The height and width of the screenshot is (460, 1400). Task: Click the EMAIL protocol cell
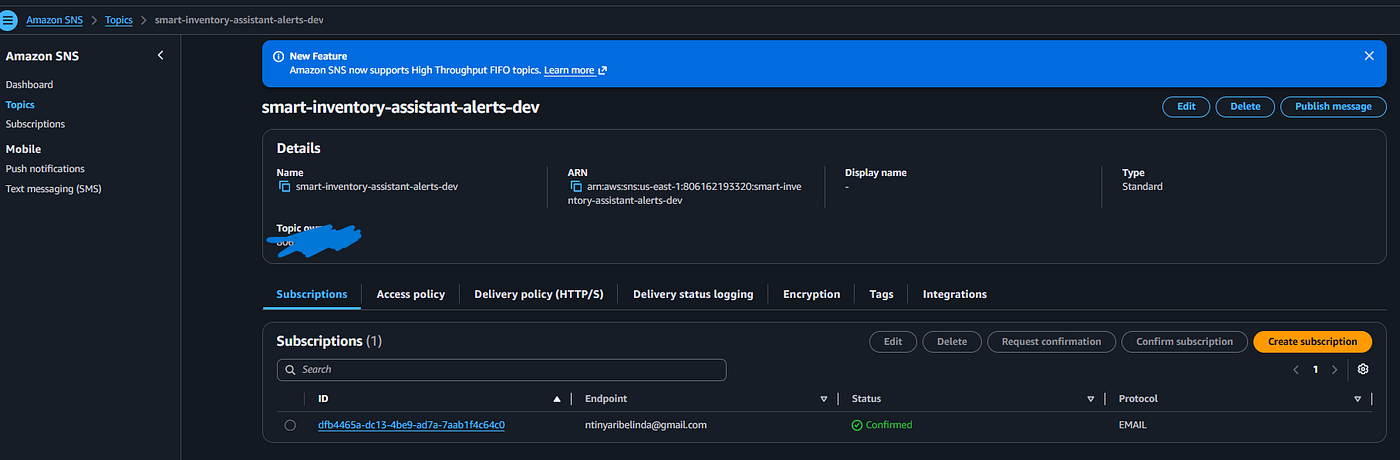pyautogui.click(x=1133, y=425)
